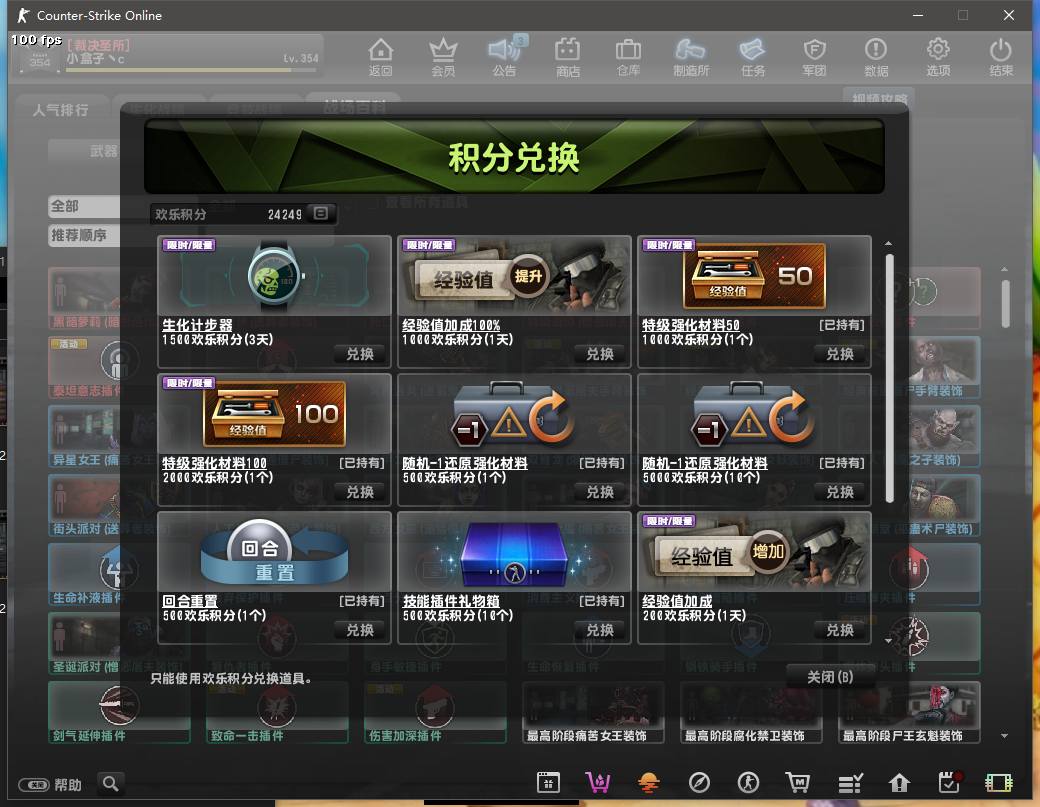The image size is (1040, 807).
Task: Click the exchange list scrollbar thumb
Action: click(889, 378)
